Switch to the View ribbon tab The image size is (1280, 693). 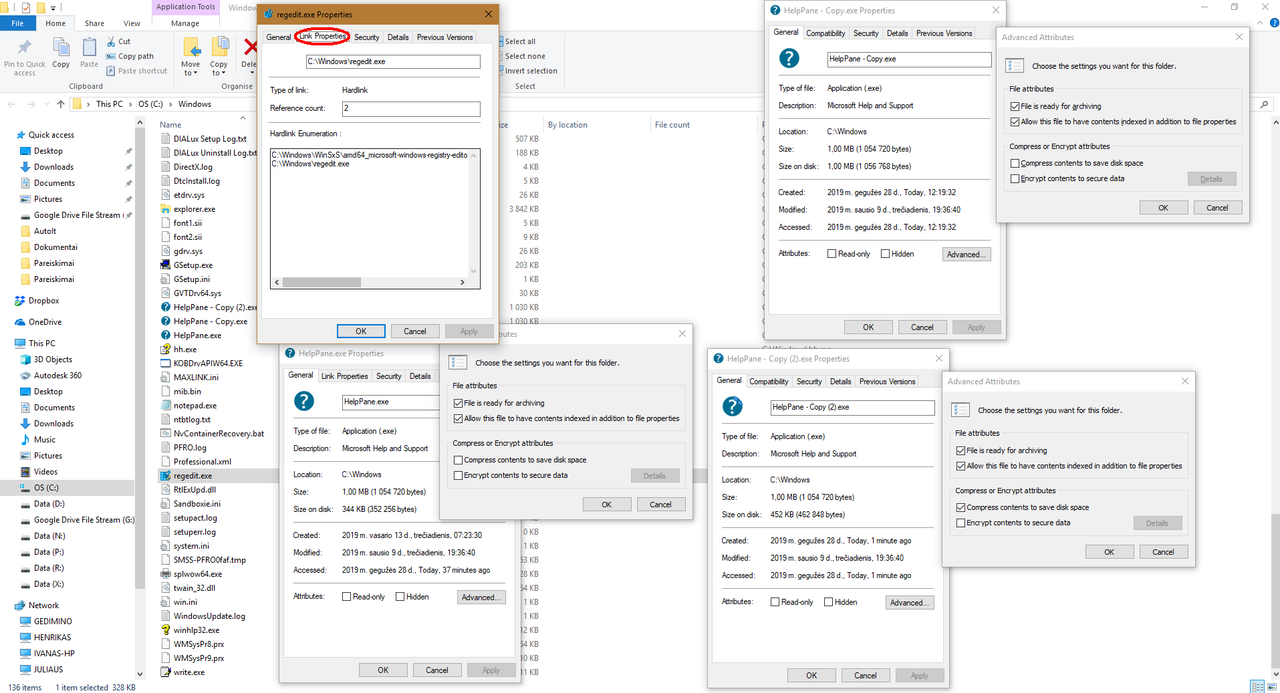132,23
